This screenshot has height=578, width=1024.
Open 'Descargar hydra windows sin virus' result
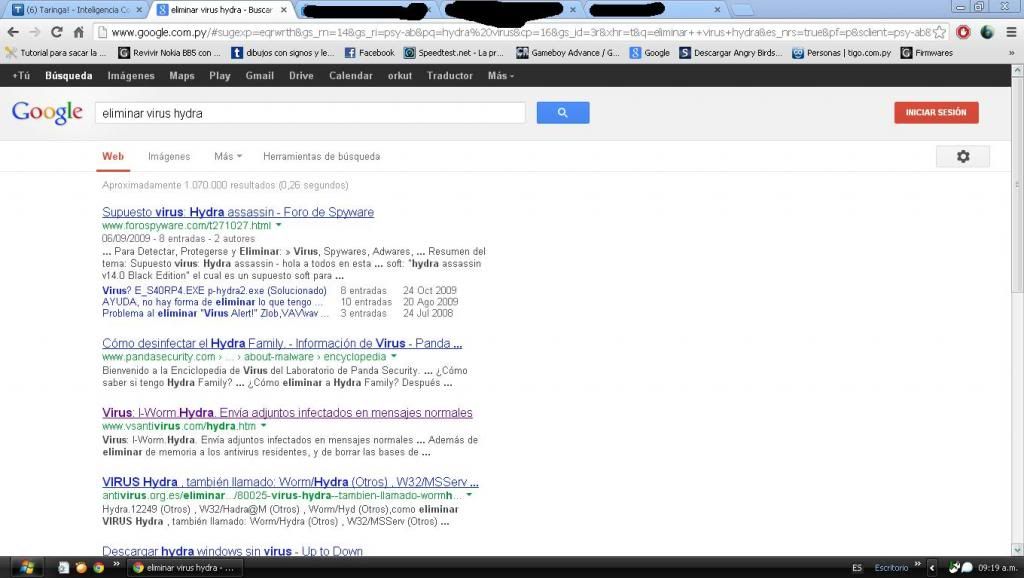pos(232,551)
